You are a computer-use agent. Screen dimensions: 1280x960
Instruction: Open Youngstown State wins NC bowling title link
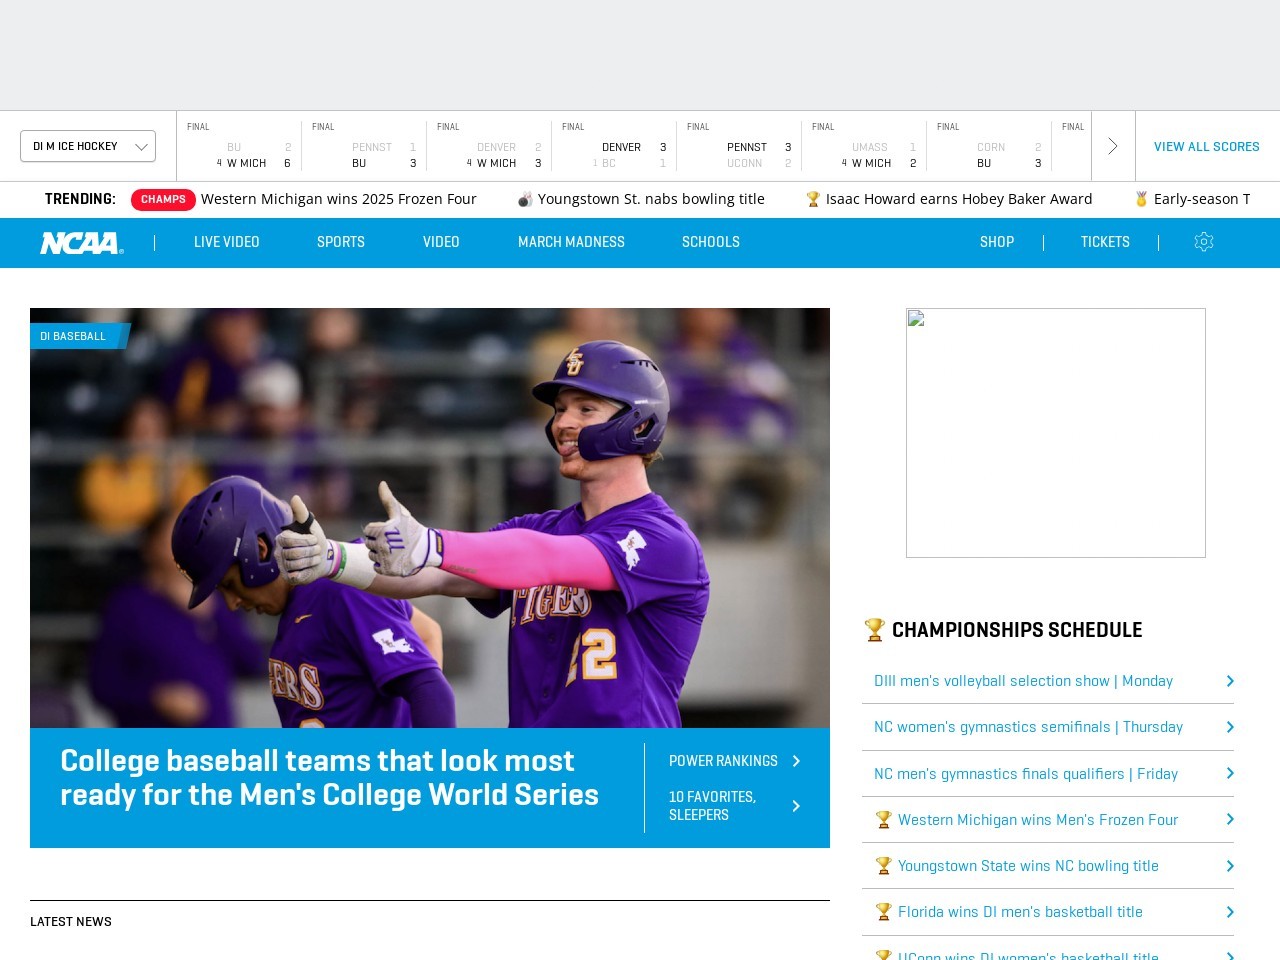(1028, 866)
